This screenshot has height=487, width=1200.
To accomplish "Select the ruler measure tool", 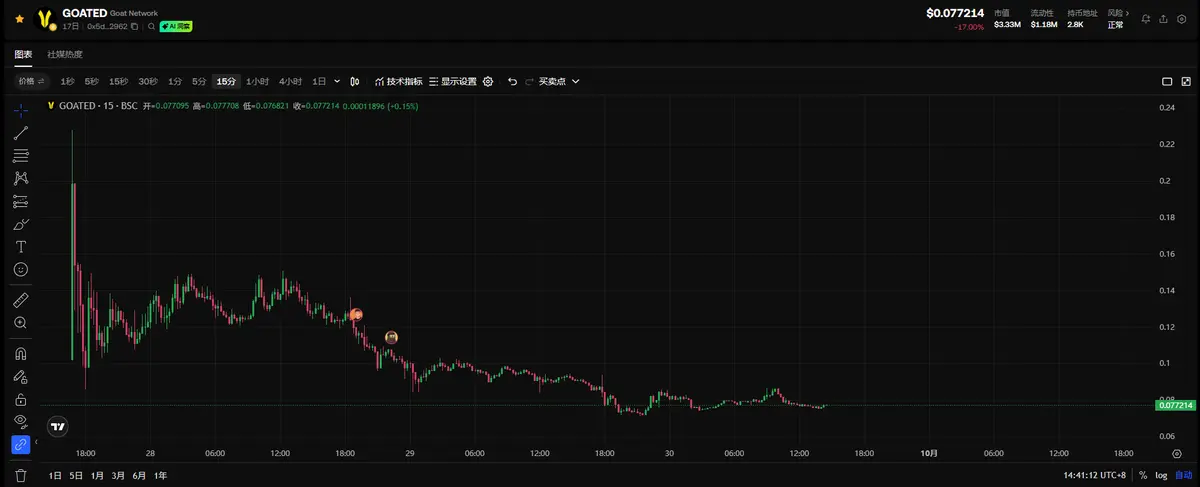I will coord(21,299).
